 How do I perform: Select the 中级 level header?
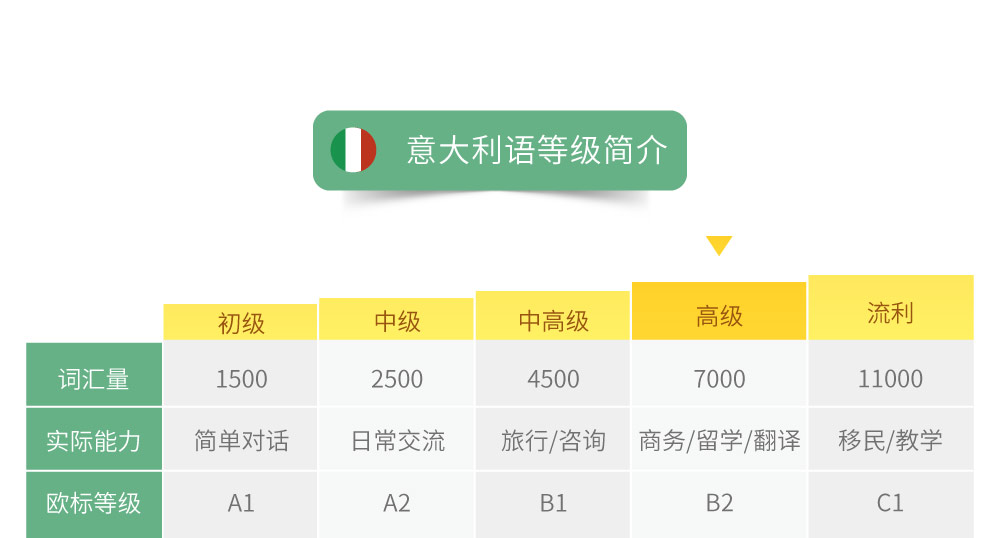[x=397, y=319]
